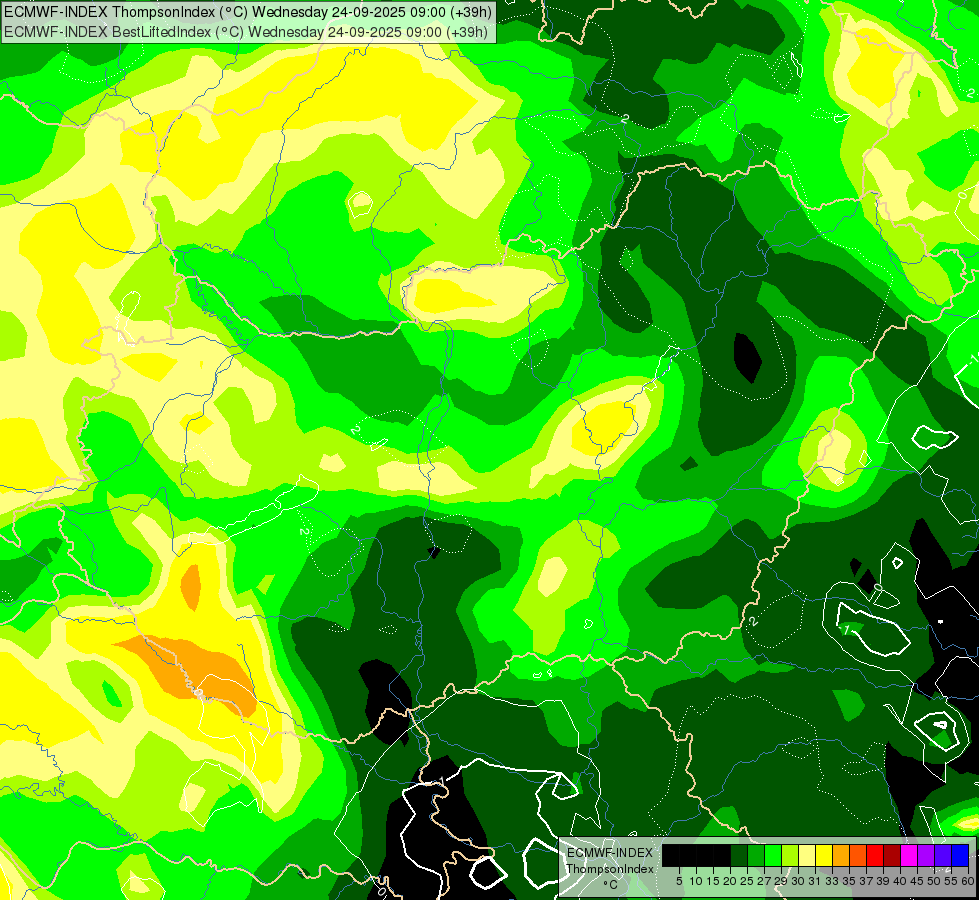Image resolution: width=979 pixels, height=900 pixels.
Task: Pick the dark green 20–25 legend swatch
Action: coord(739,855)
